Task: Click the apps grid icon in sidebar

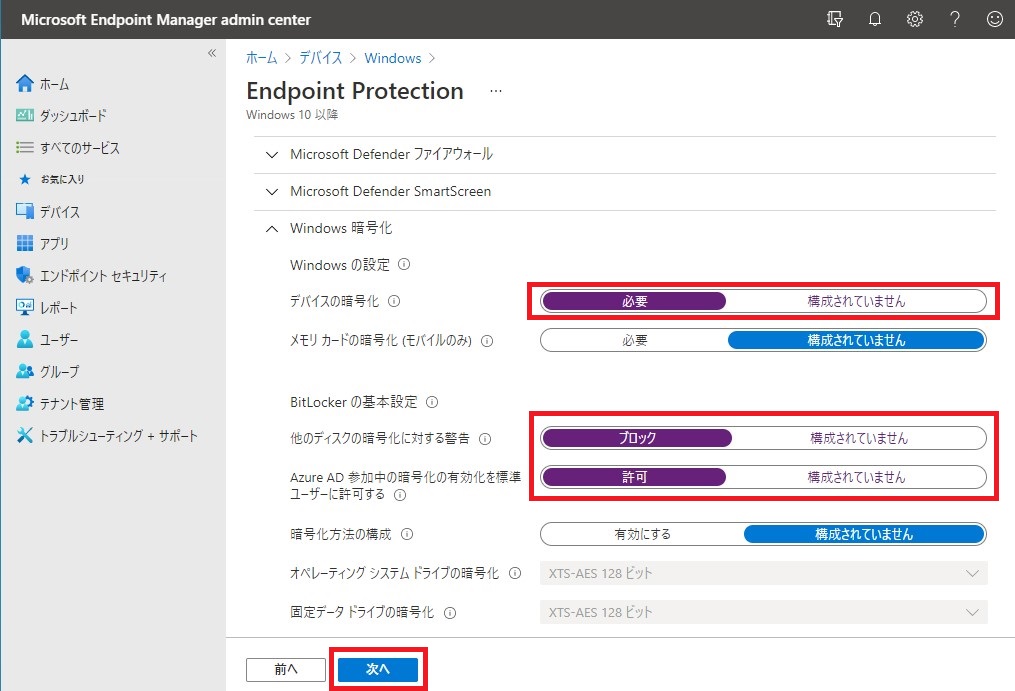Action: click(25, 243)
